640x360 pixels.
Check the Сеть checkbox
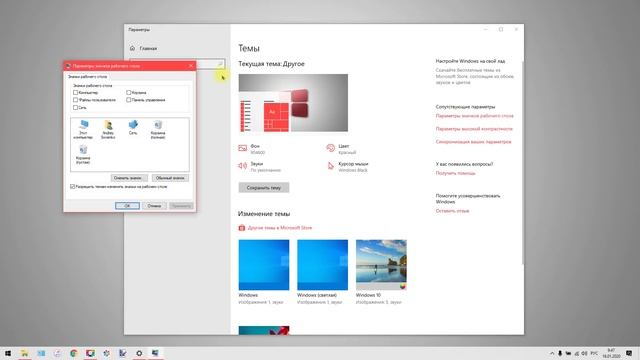(x=76, y=107)
